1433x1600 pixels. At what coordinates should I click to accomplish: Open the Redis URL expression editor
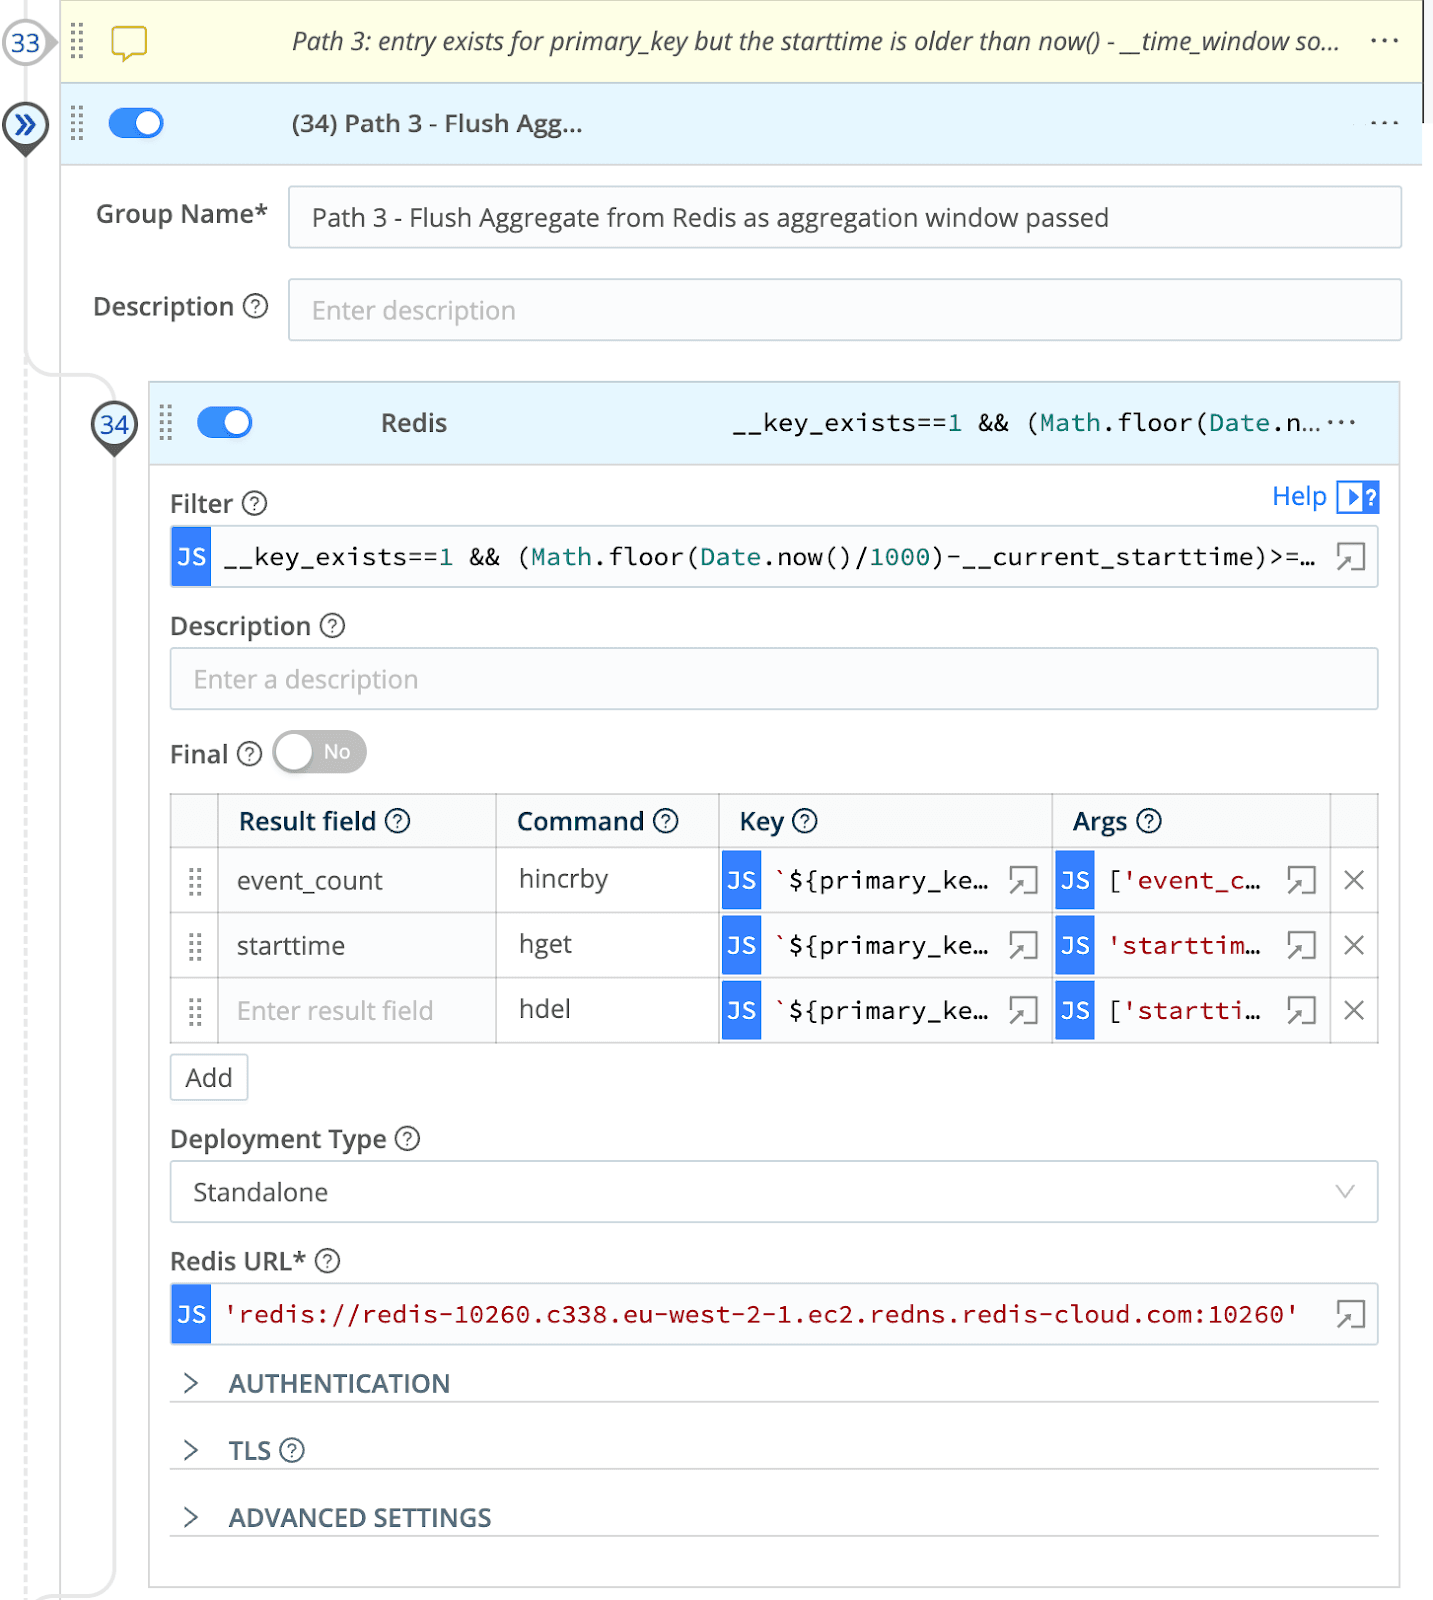[x=1350, y=1314]
